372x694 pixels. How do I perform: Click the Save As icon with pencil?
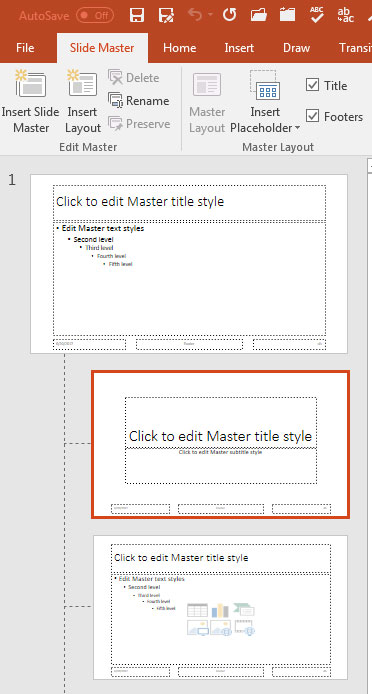coord(167,15)
